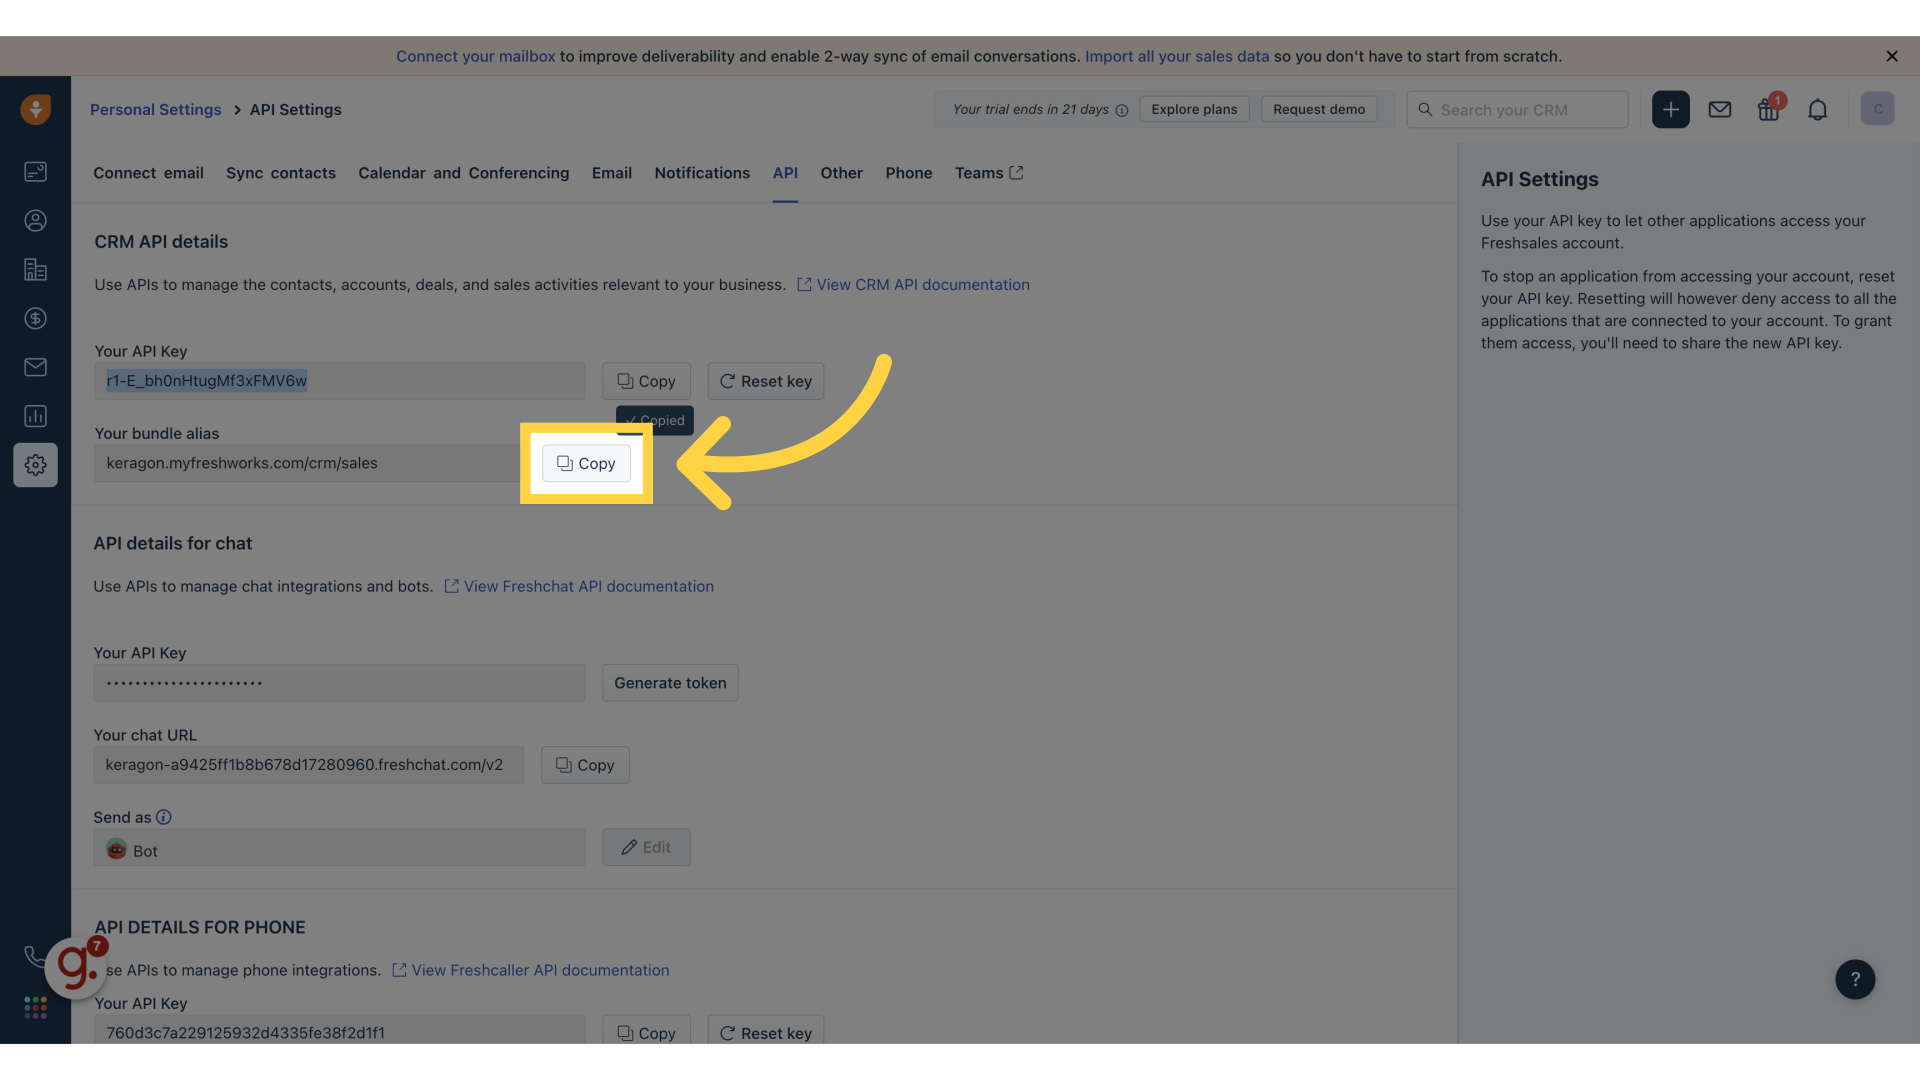Viewport: 1920px width, 1080px height.
Task: Copy the CRM API key
Action: click(646, 381)
